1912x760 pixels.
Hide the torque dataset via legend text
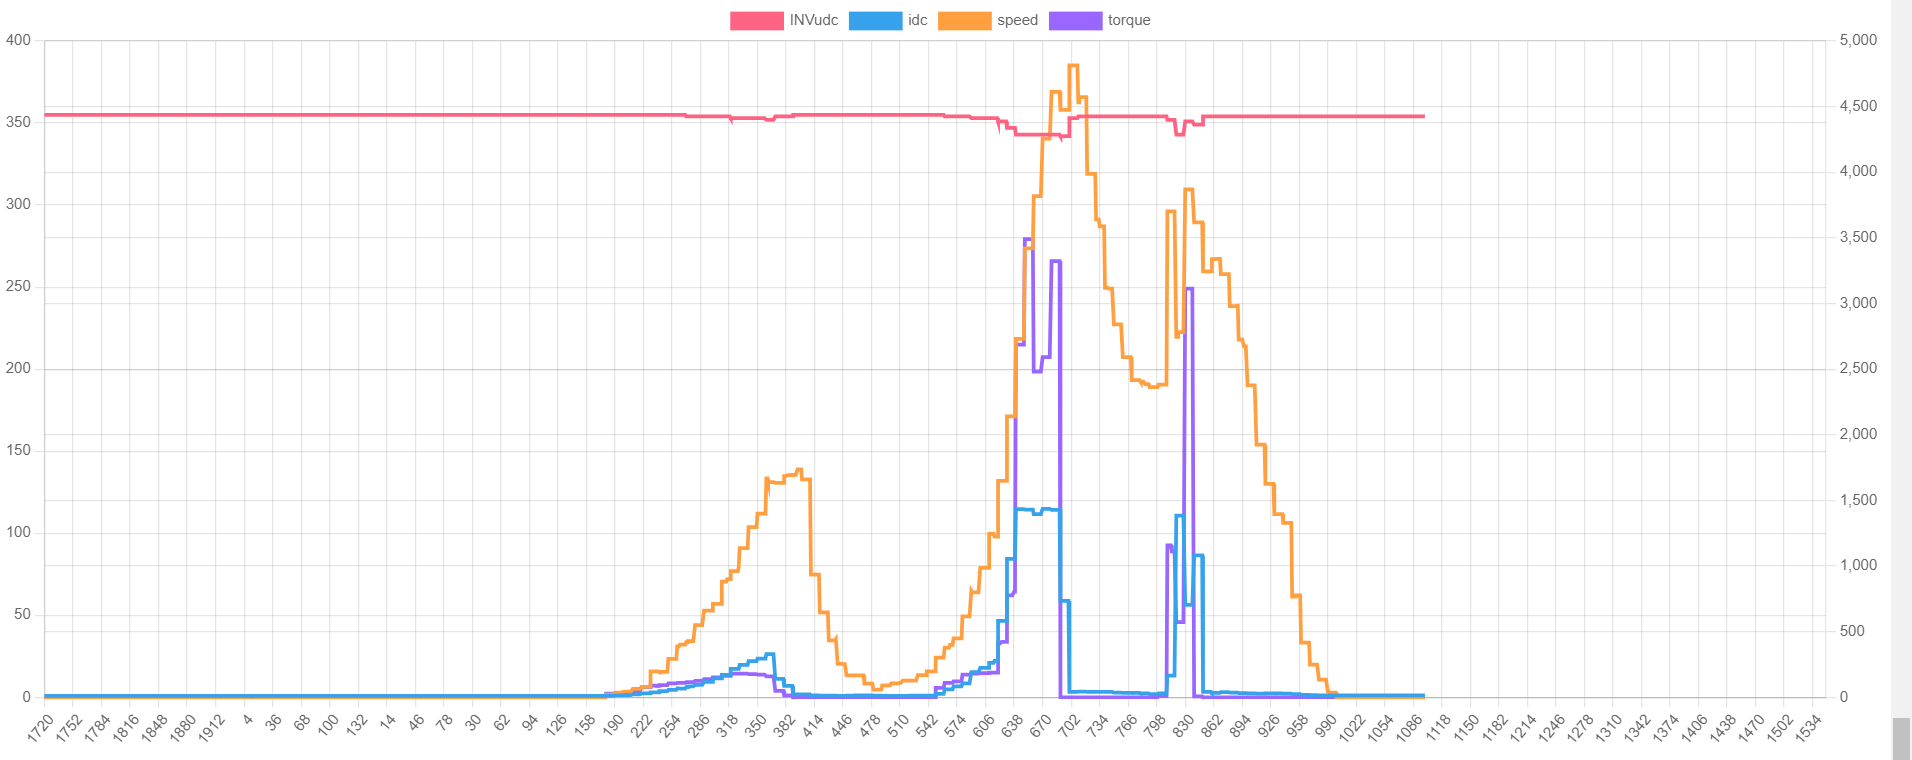click(x=1129, y=21)
